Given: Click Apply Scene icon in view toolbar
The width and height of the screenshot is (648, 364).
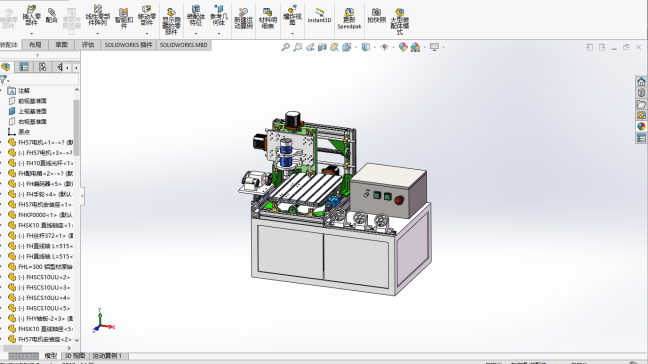Looking at the screenshot, I should (x=415, y=47).
